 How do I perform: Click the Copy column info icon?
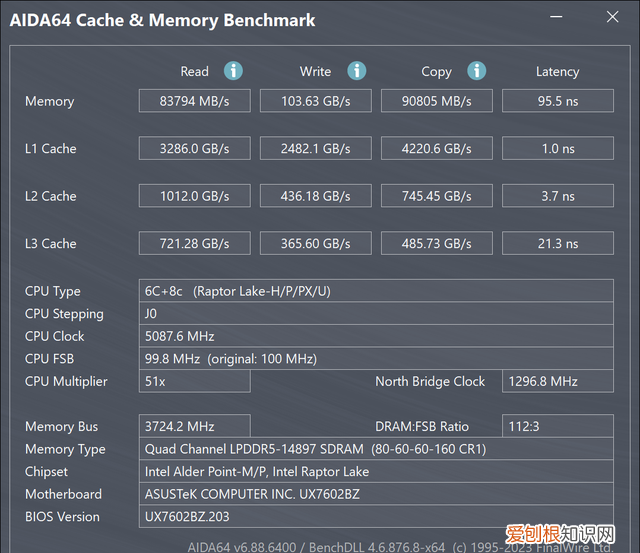click(477, 71)
